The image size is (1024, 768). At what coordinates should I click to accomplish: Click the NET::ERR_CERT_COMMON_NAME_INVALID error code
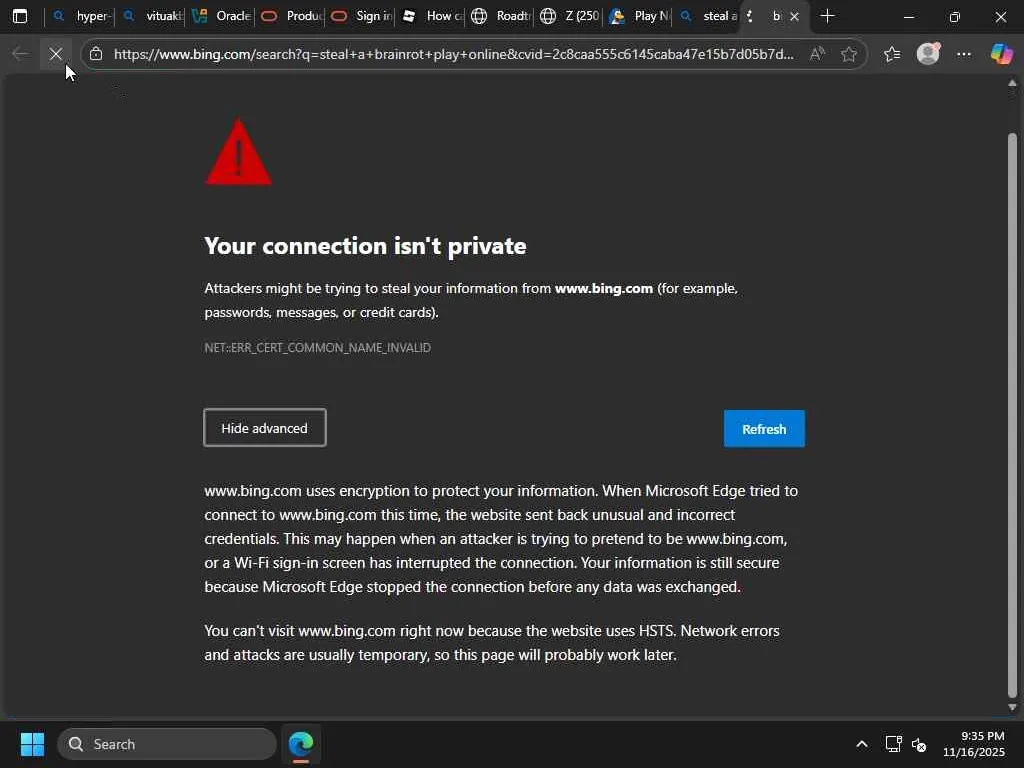click(317, 347)
